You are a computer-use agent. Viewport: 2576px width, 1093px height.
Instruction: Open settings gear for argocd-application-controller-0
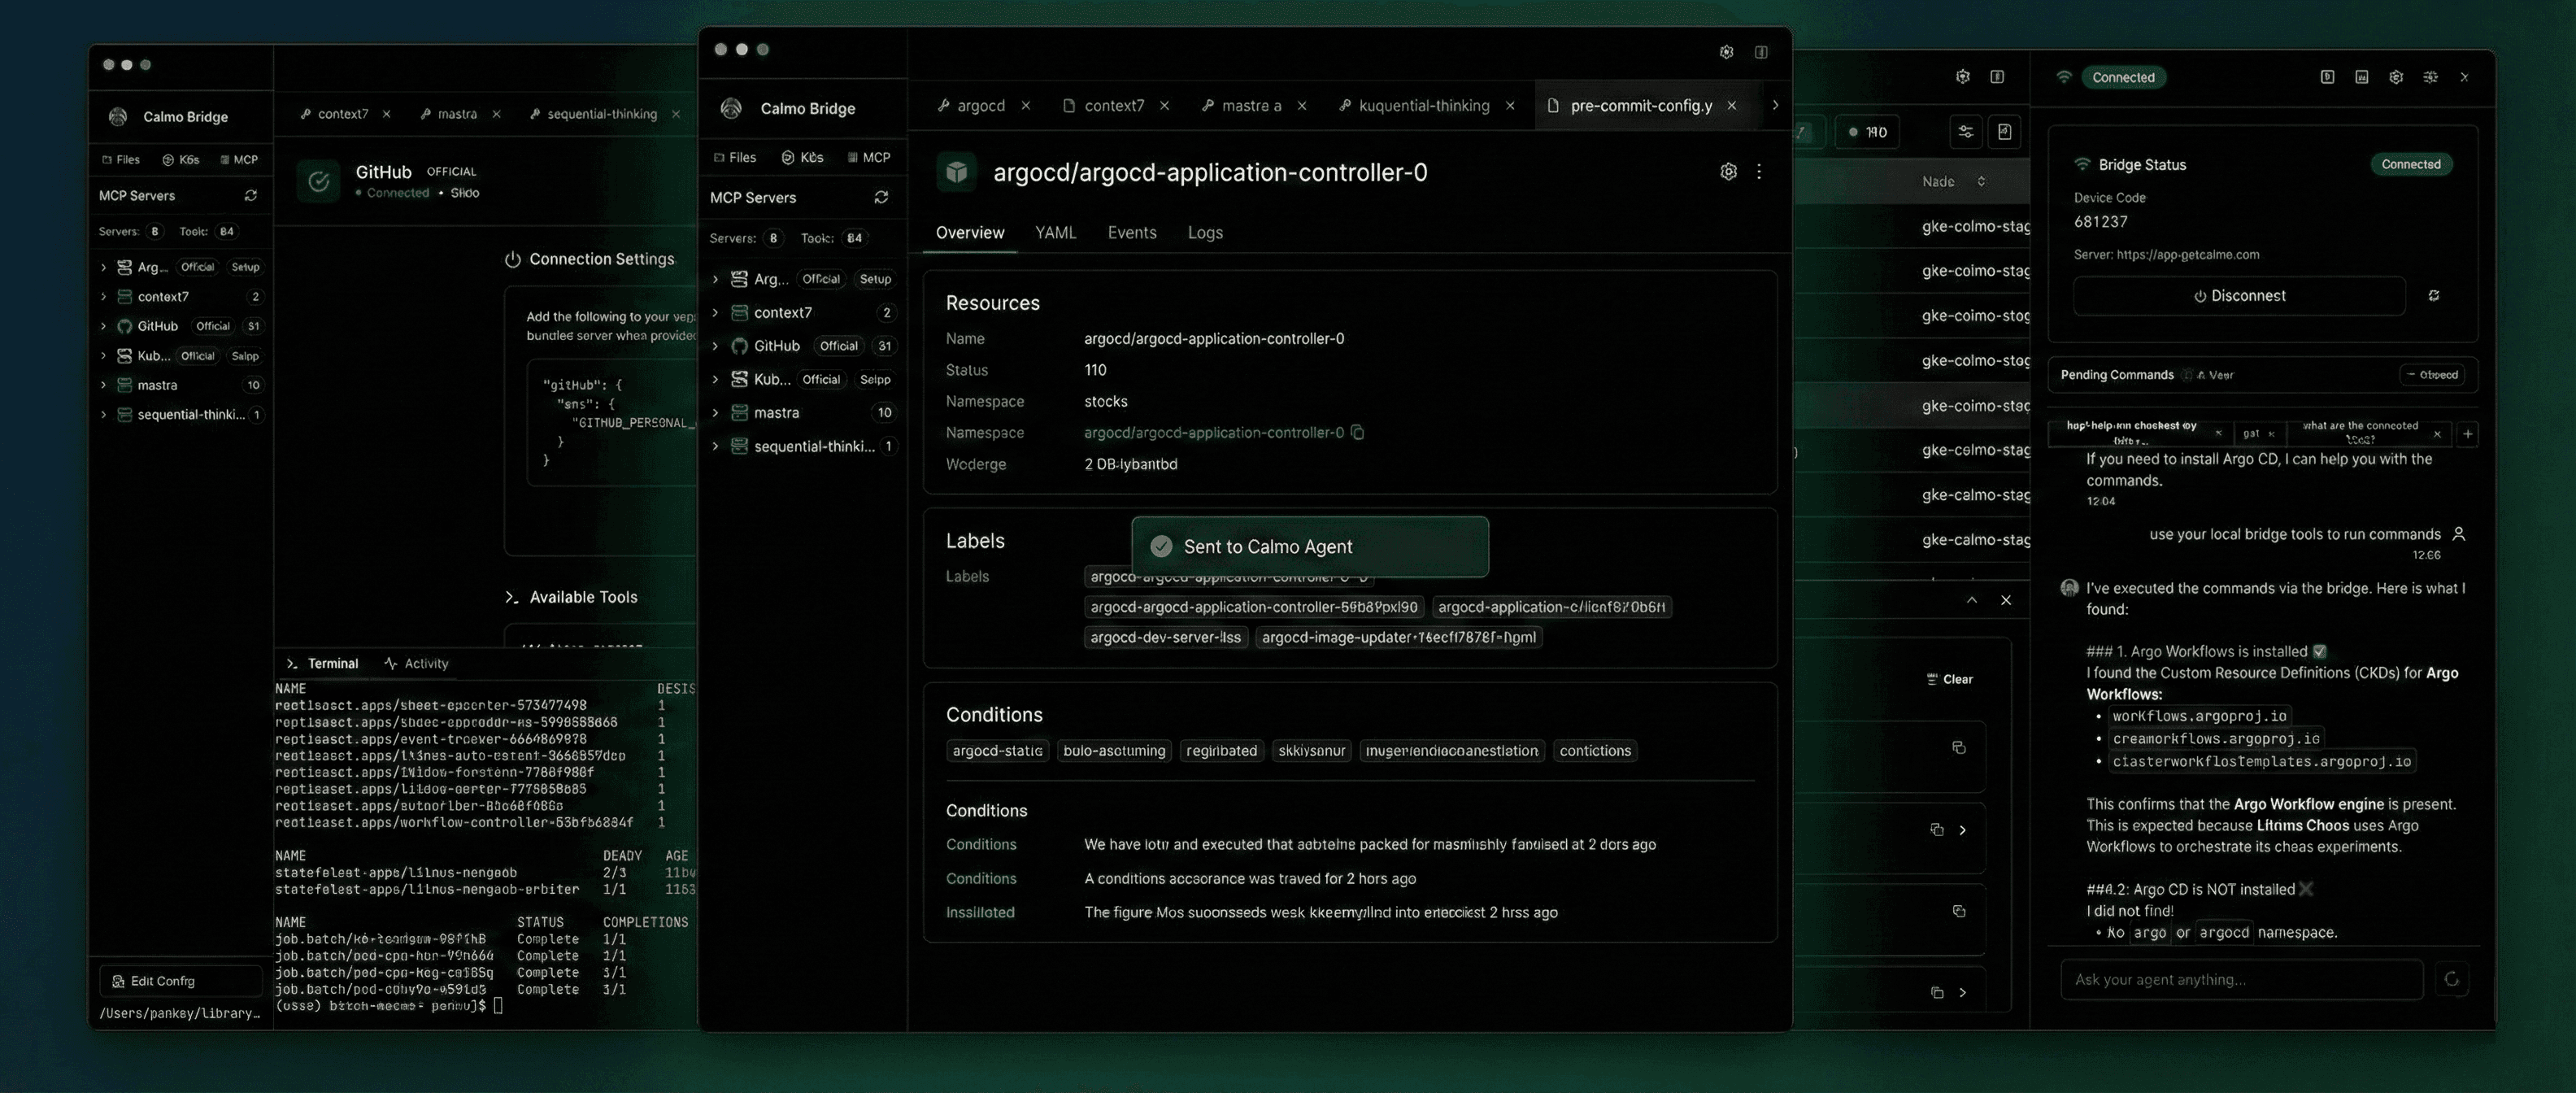tap(1729, 171)
